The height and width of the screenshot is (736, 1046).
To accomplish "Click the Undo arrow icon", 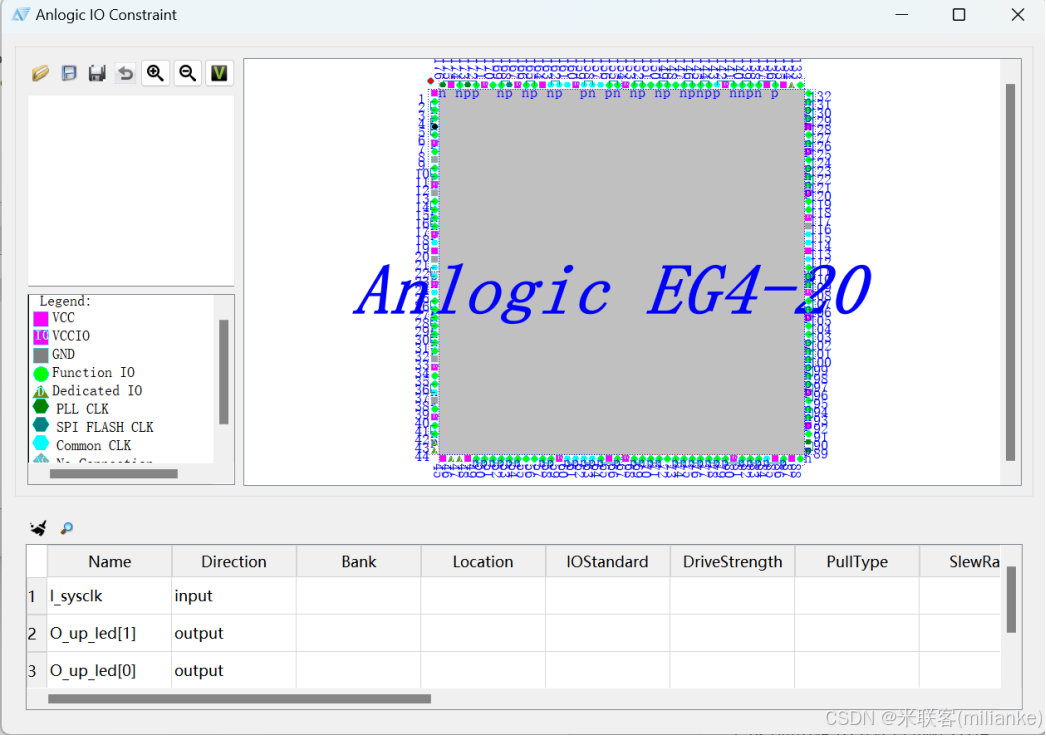I will pyautogui.click(x=125, y=73).
